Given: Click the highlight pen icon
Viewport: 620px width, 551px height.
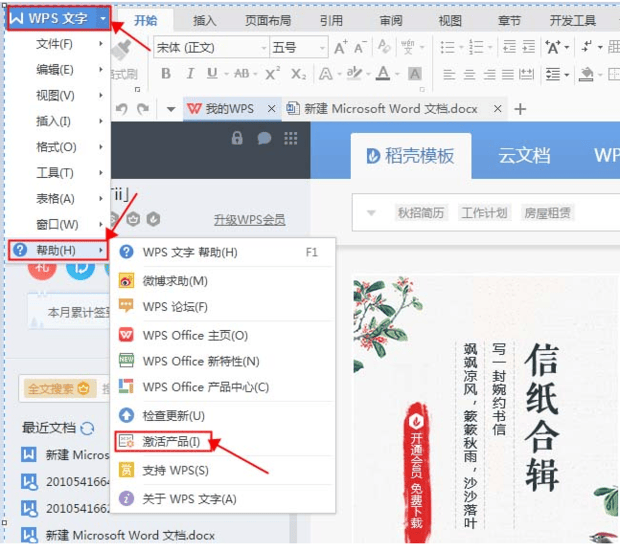Looking at the screenshot, I should point(354,73).
